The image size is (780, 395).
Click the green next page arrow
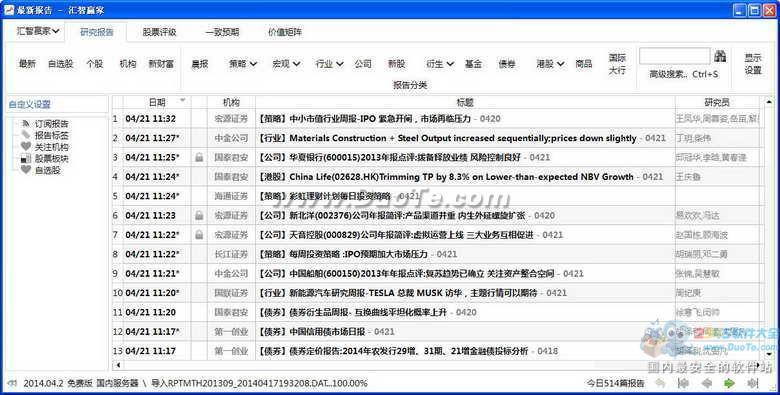pyautogui.click(x=729, y=383)
